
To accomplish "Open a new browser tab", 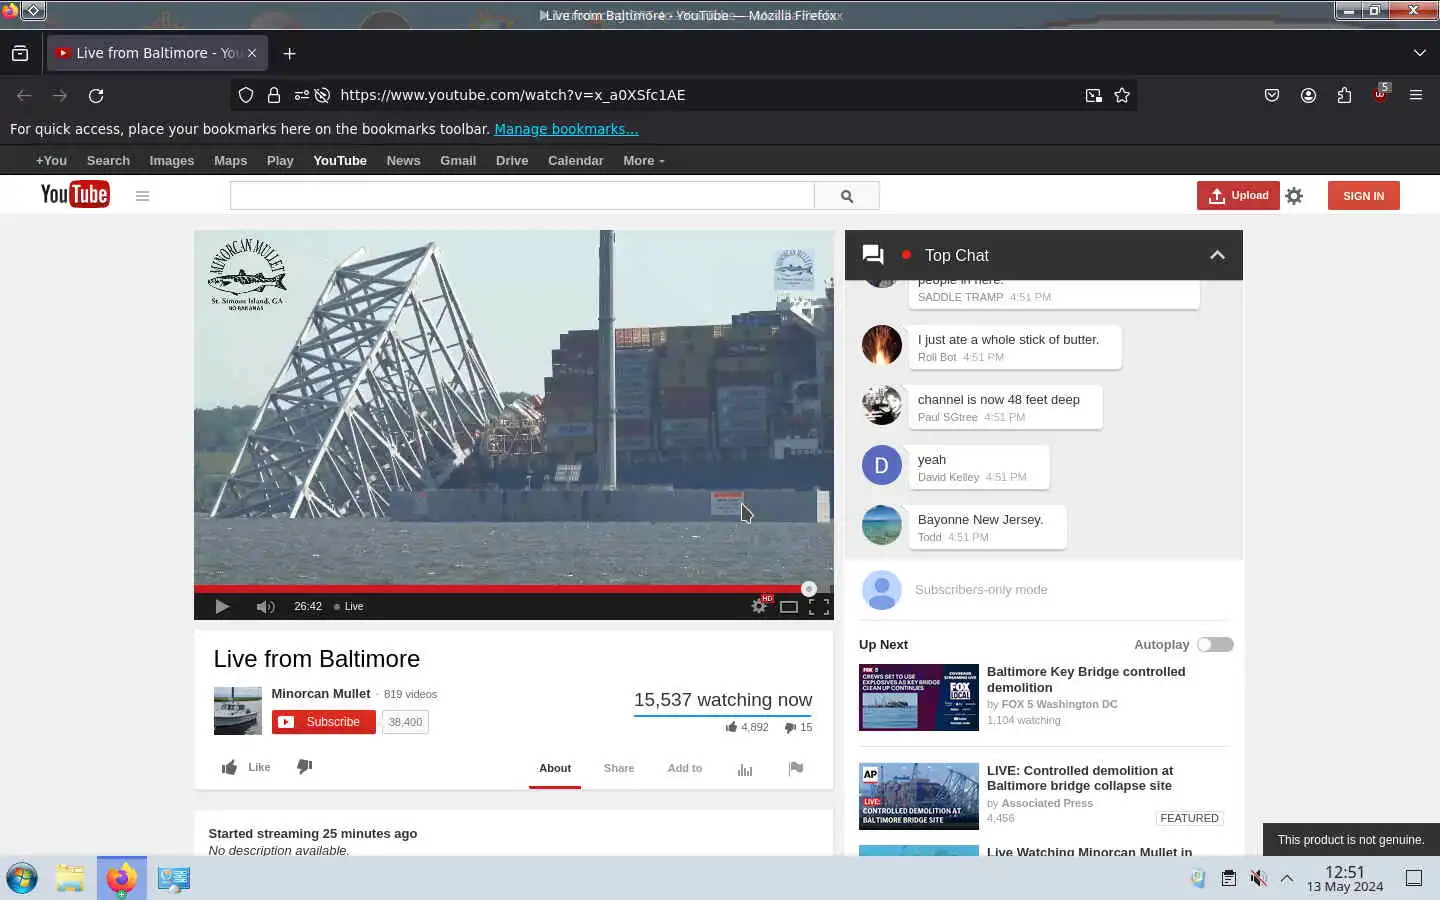I will click(x=289, y=53).
